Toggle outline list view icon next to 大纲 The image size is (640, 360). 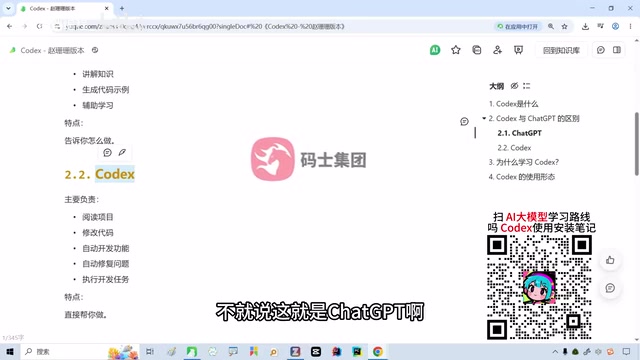coord(527,86)
